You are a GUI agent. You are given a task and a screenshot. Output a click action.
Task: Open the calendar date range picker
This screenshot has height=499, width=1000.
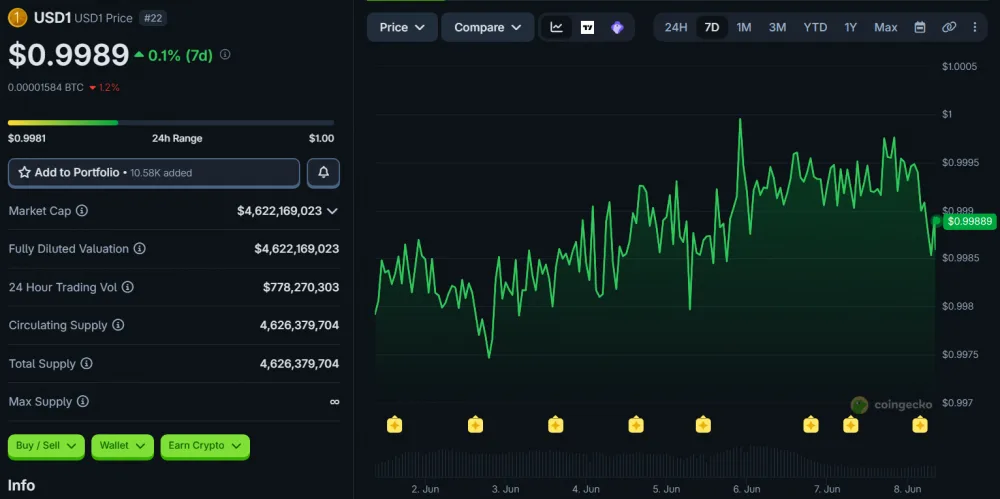click(920, 27)
